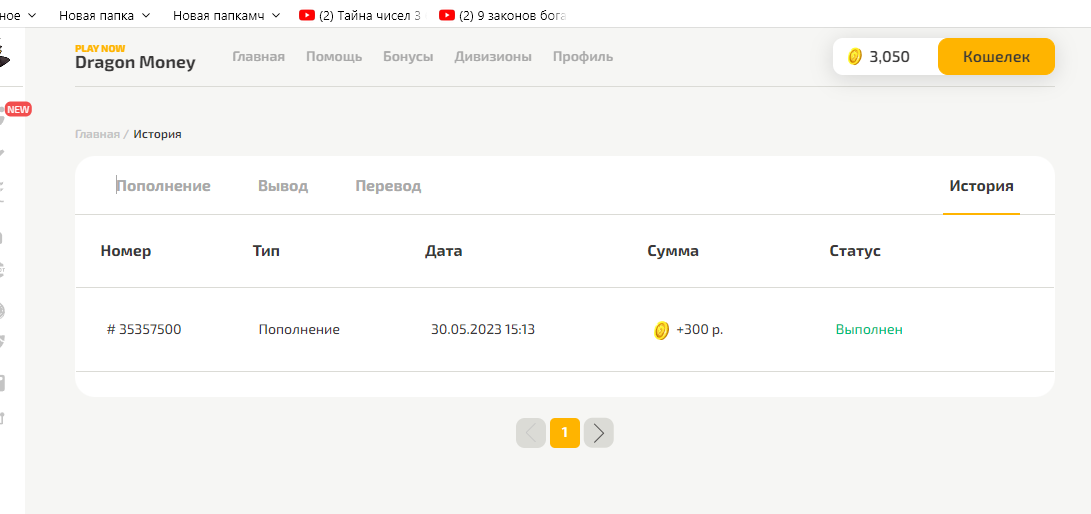Go to the next page with the right arrow
This screenshot has width=1091, height=514.
tap(598, 433)
